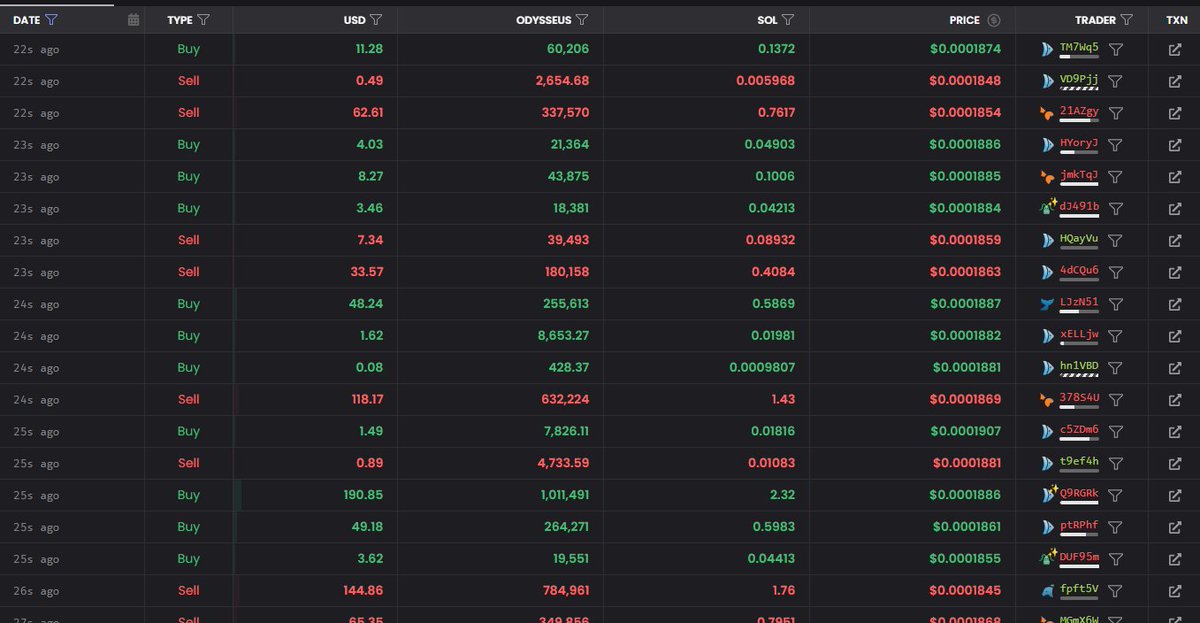Filter trades by trader 378S4U

[x=1116, y=400]
